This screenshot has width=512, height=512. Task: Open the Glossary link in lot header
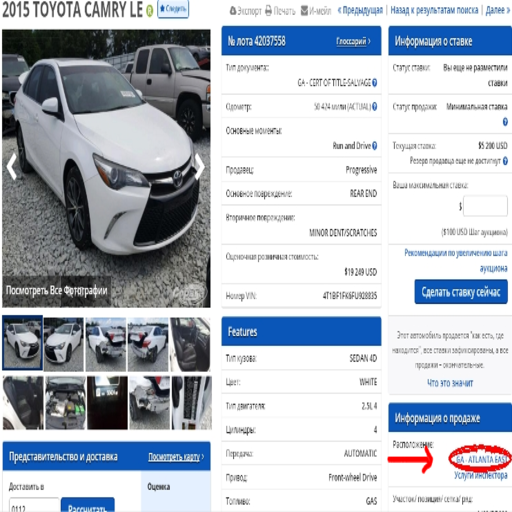(353, 41)
